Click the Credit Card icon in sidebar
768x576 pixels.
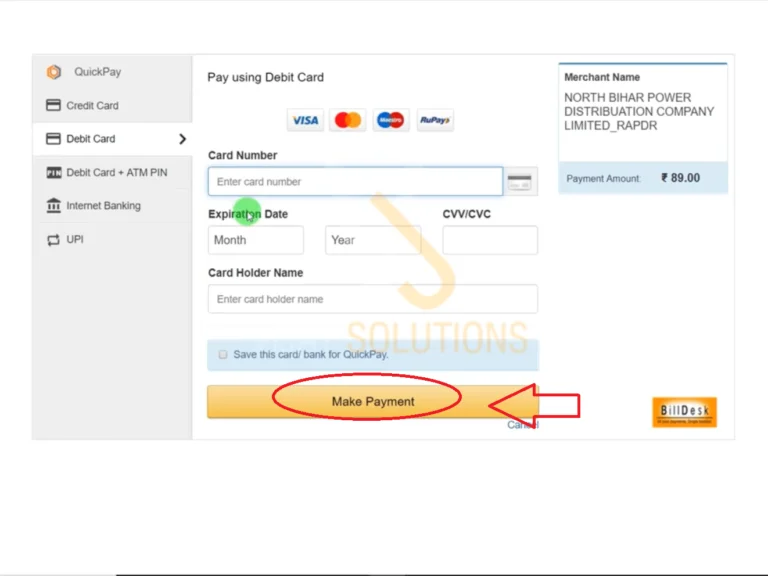click(x=53, y=105)
